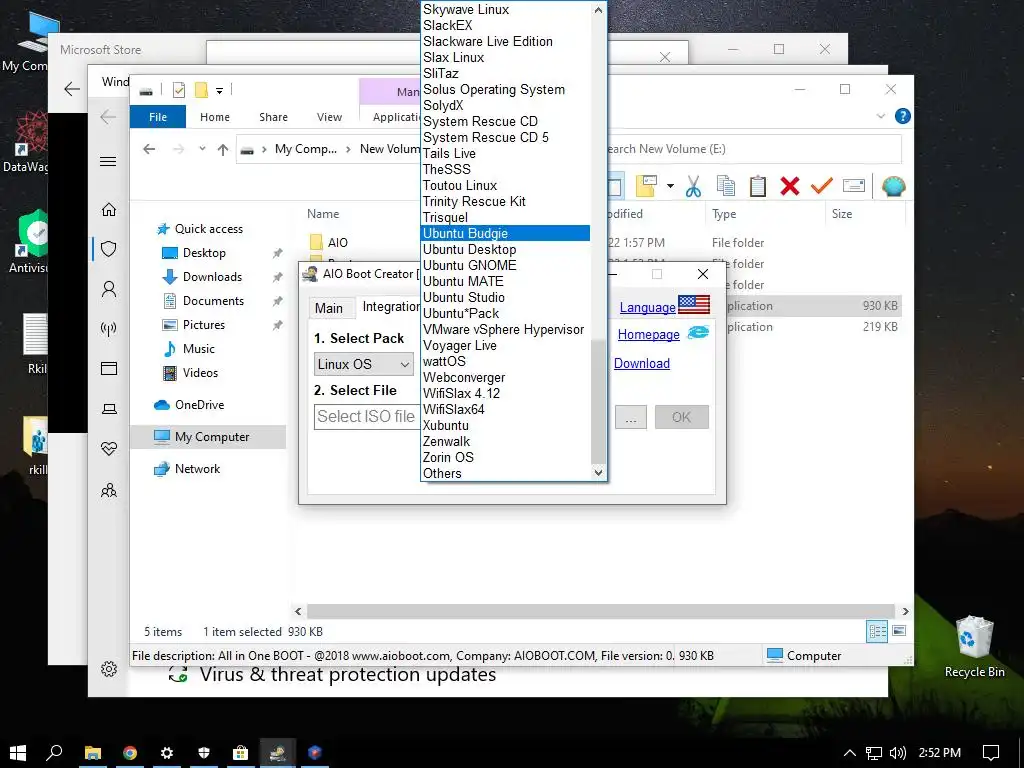Click the Select ISO file input field
Screen dimensions: 1024x768
[x=367, y=417]
